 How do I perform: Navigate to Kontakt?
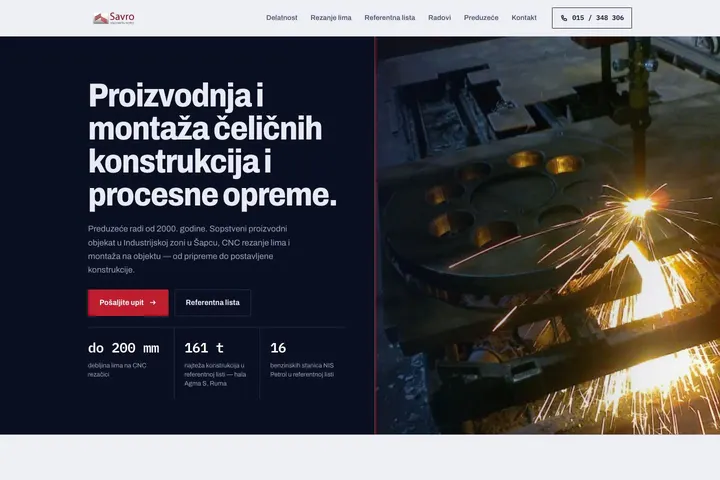pyautogui.click(x=524, y=18)
